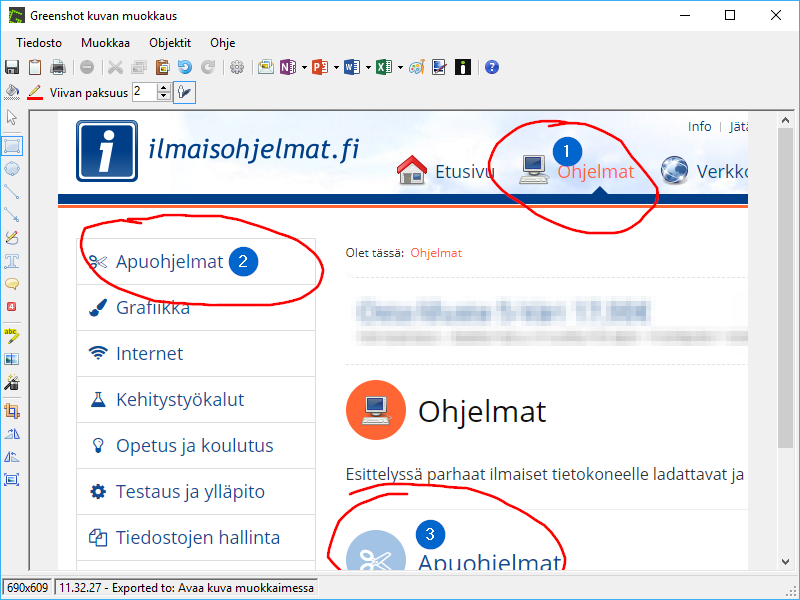Viewport: 800px width, 600px height.
Task: Select the straight line tool
Action: tap(12, 192)
